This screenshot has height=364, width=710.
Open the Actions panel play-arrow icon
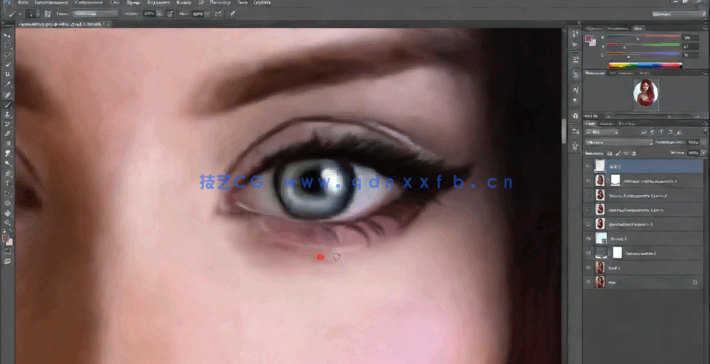pyautogui.click(x=575, y=44)
